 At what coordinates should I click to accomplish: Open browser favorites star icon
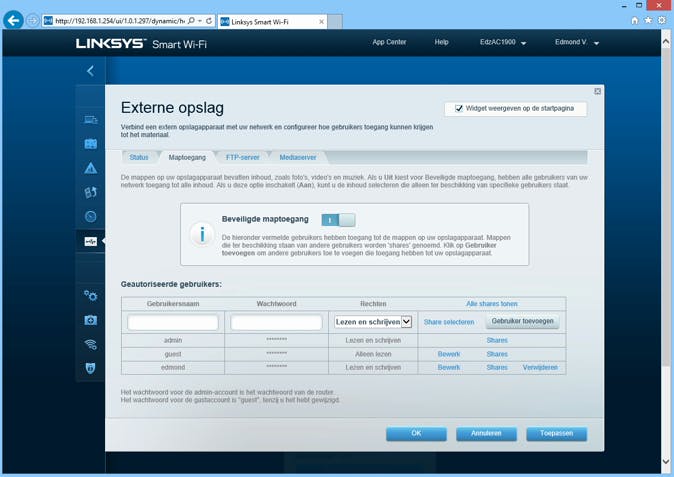click(648, 20)
